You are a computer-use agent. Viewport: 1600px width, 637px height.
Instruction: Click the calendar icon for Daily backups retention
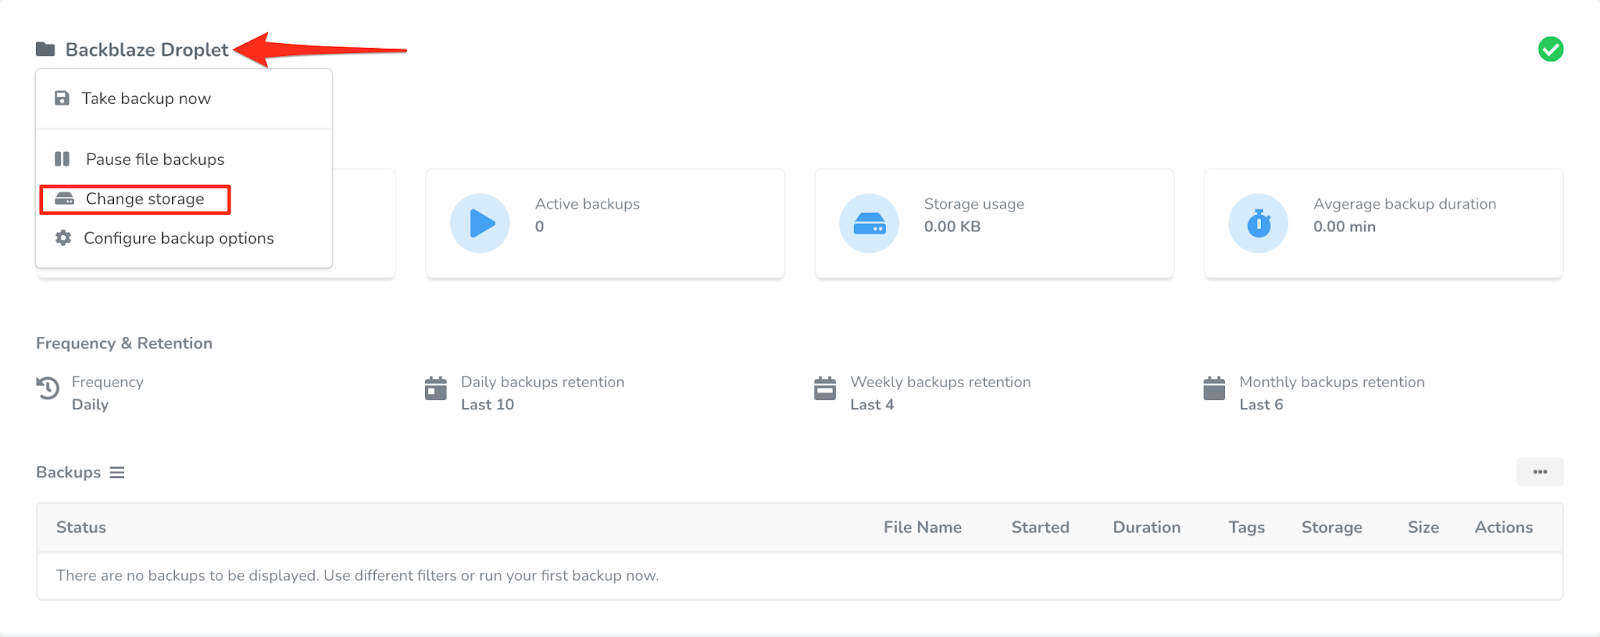[x=436, y=388]
